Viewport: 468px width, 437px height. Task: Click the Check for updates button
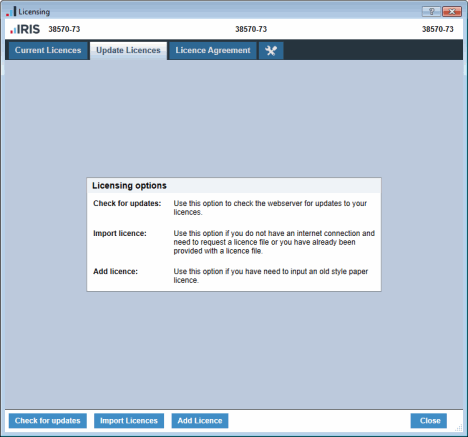coord(48,421)
